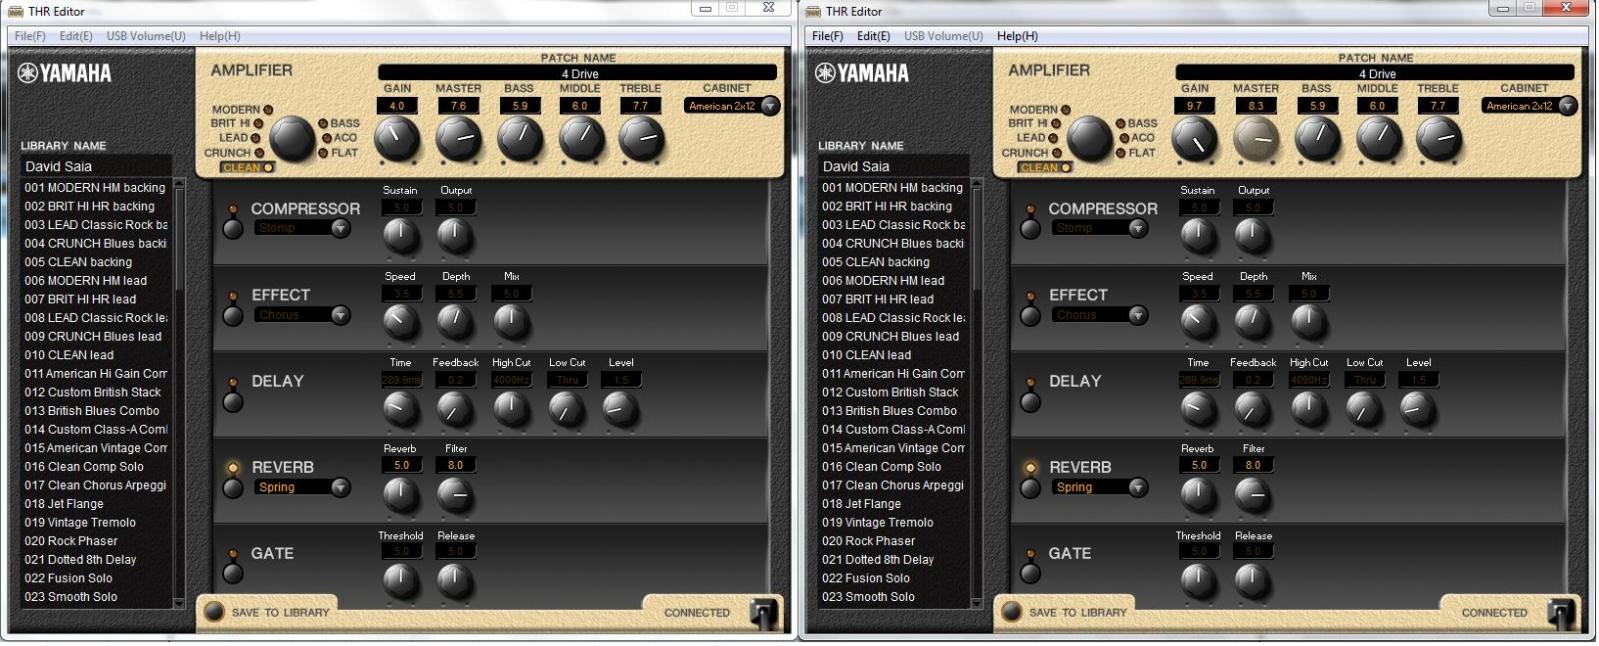Click the GAIN knob in left window
Image resolution: width=1599 pixels, height=646 pixels.
(x=397, y=140)
